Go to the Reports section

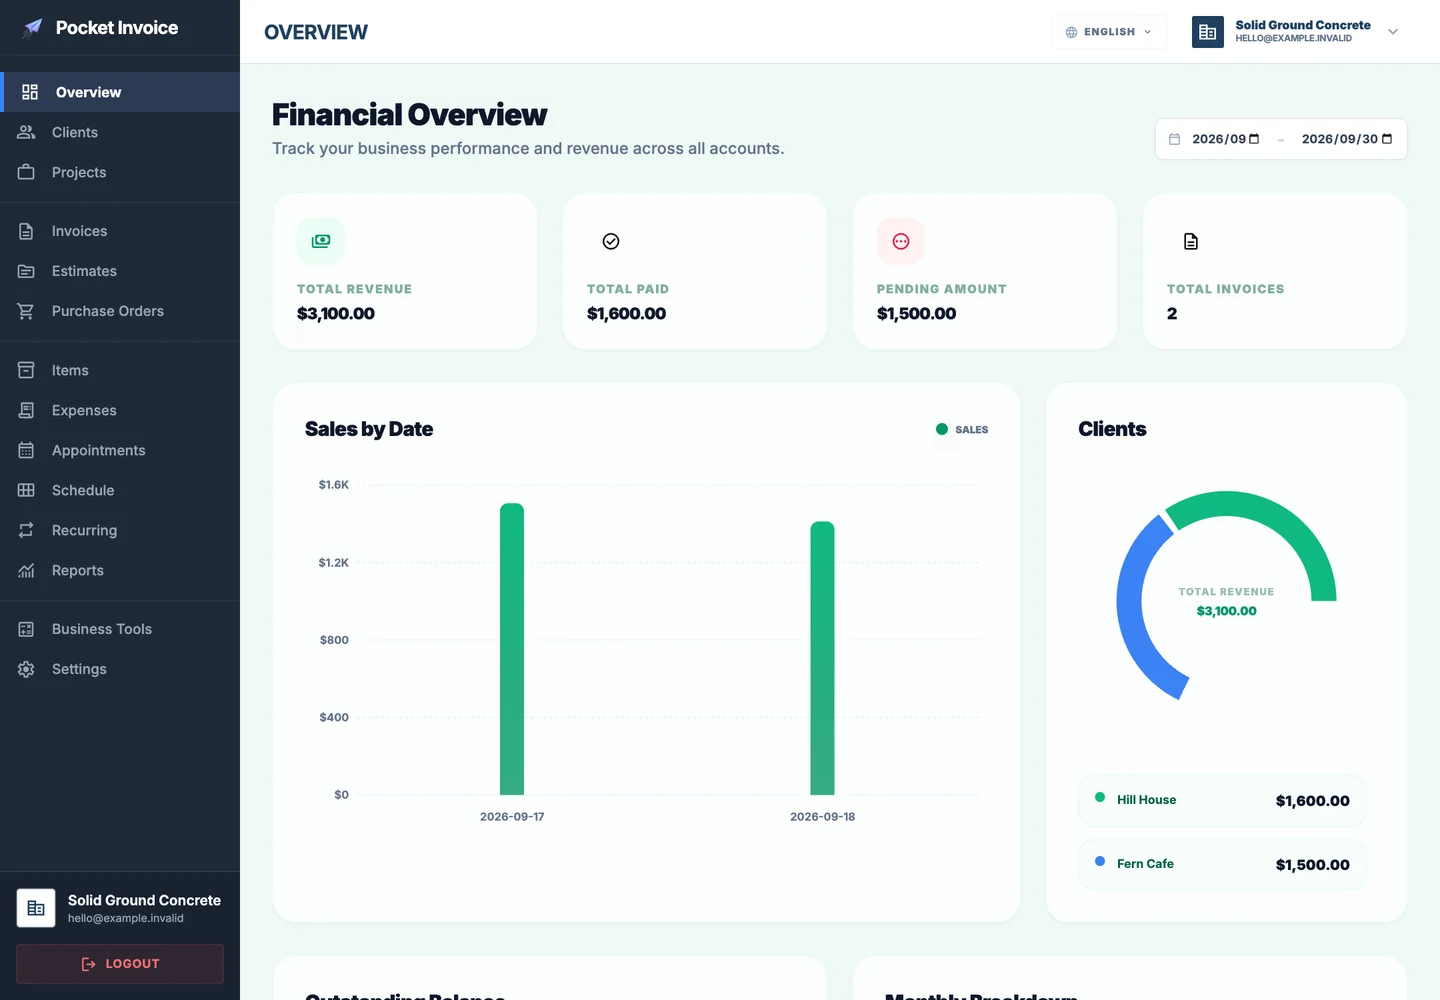[x=120, y=570]
